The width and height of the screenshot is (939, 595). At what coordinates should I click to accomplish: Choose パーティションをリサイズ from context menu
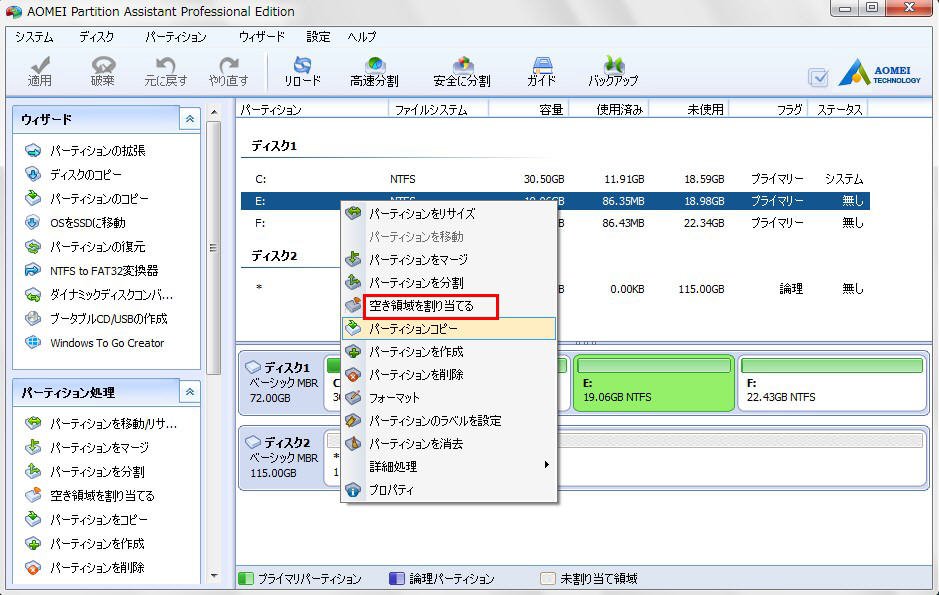click(449, 214)
